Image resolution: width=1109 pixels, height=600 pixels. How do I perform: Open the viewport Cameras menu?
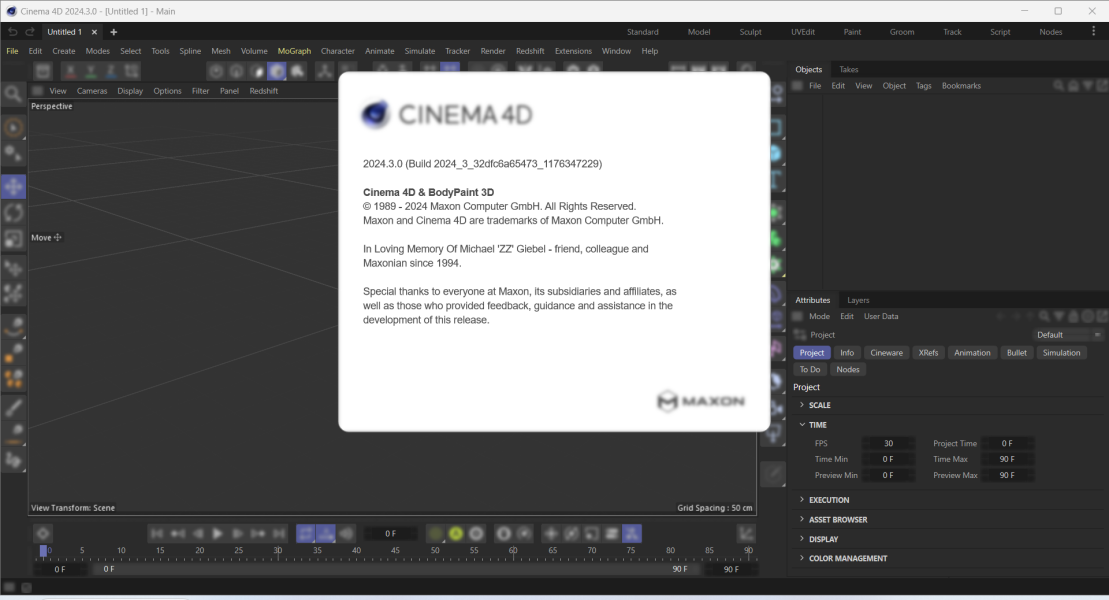[92, 91]
